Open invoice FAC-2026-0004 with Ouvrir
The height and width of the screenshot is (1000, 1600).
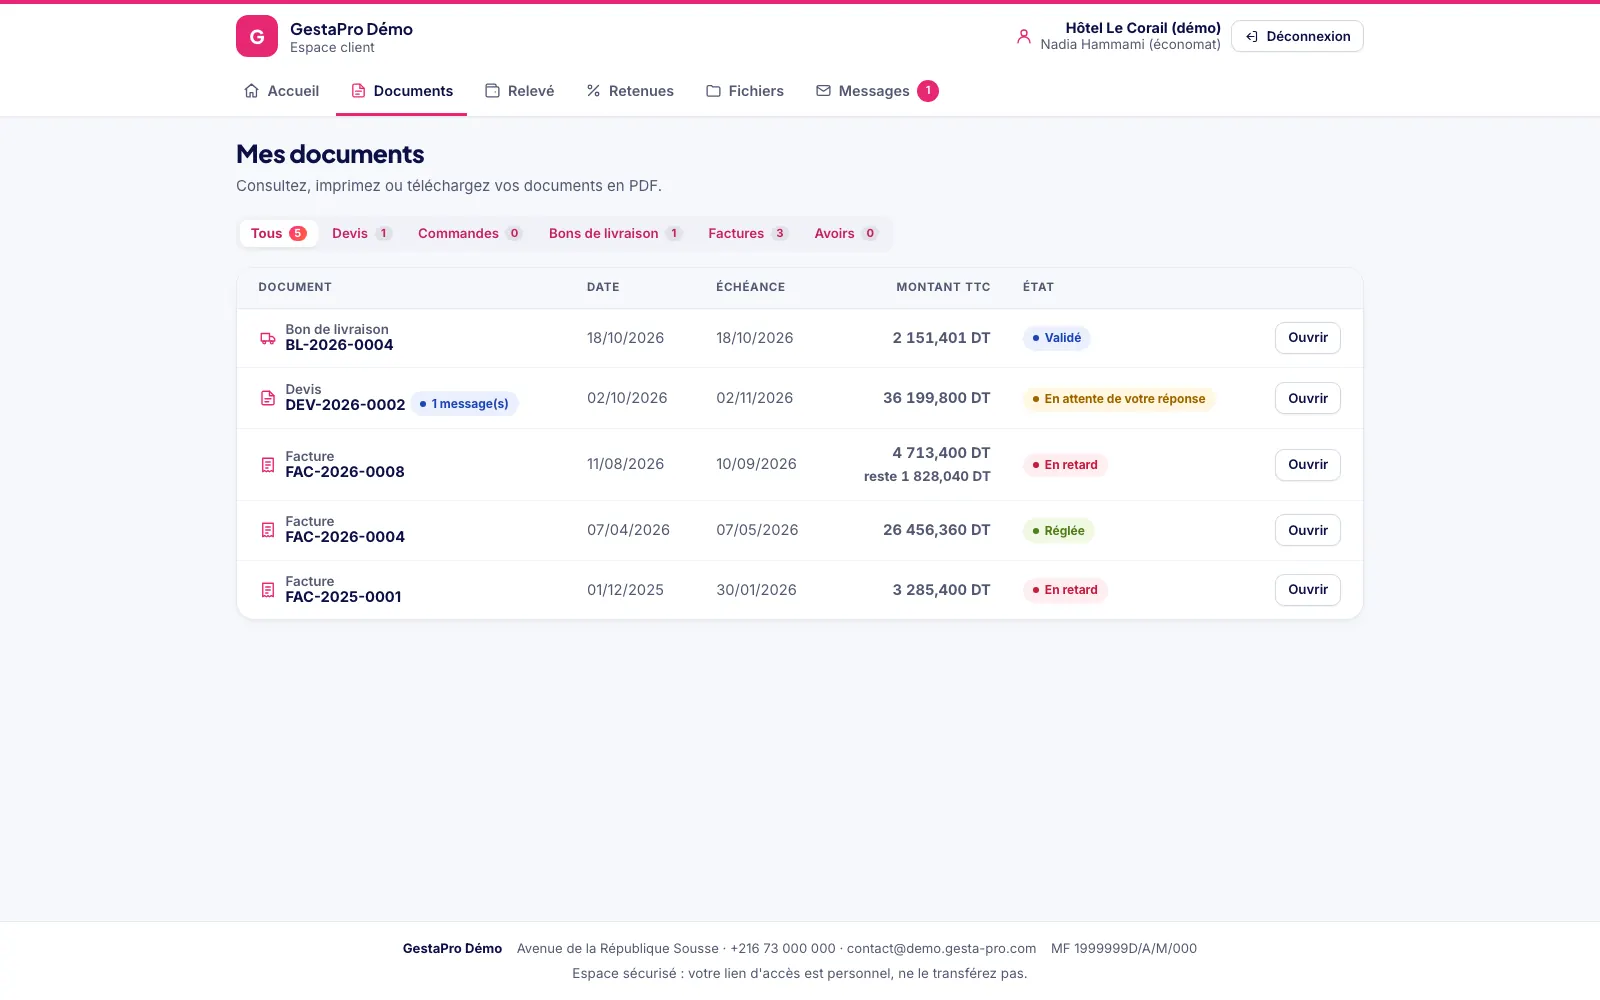[x=1308, y=530]
